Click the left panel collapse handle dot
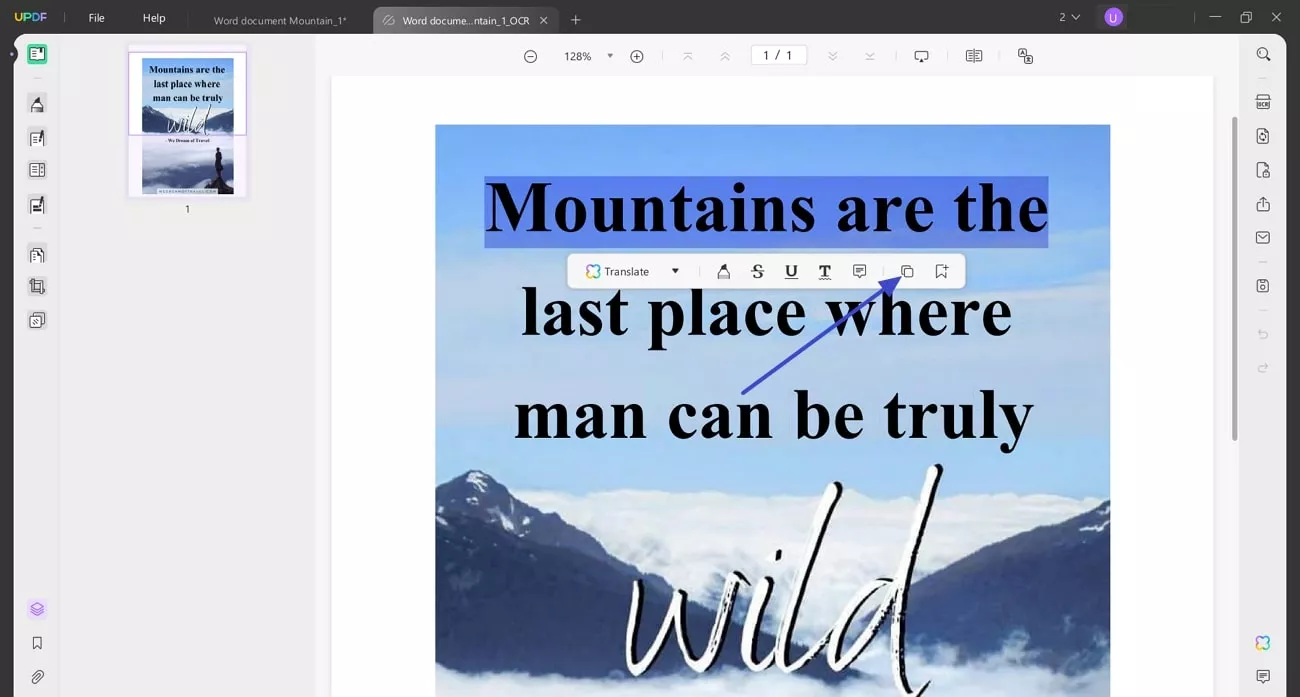 14,54
